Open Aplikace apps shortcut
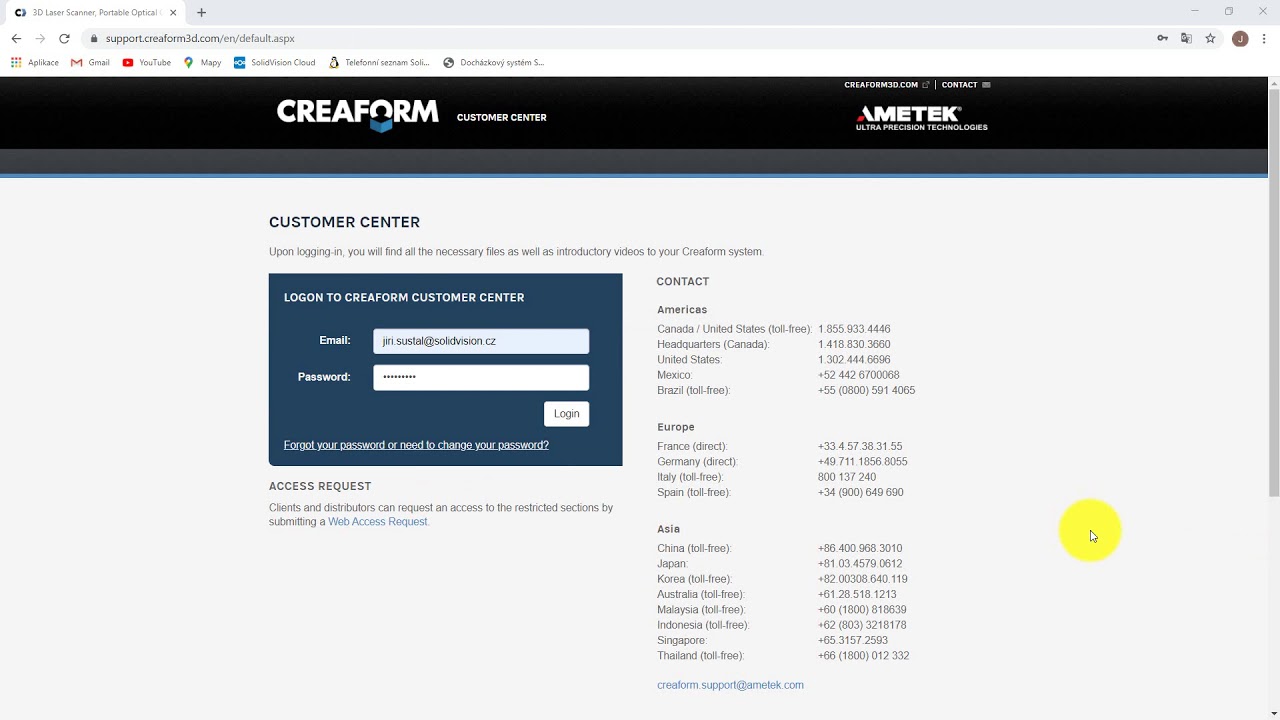 tap(35, 62)
